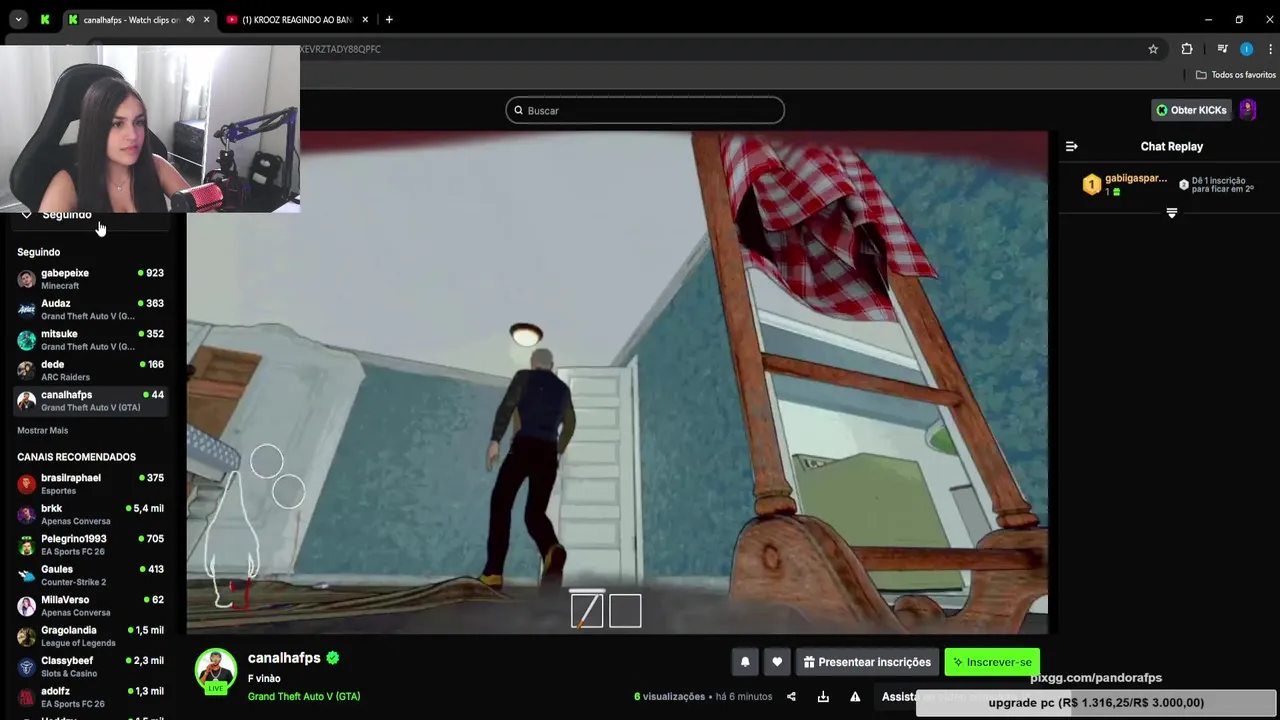Image resolution: width=1280 pixels, height=720 pixels.
Task: Switch to the pinned Kick tab
Action: pos(45,19)
